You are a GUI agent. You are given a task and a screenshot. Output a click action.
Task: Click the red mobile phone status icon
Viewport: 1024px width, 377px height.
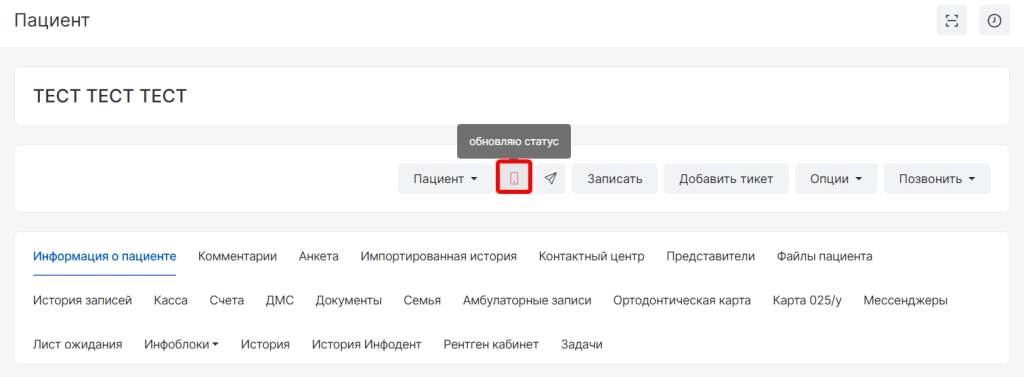pos(514,178)
